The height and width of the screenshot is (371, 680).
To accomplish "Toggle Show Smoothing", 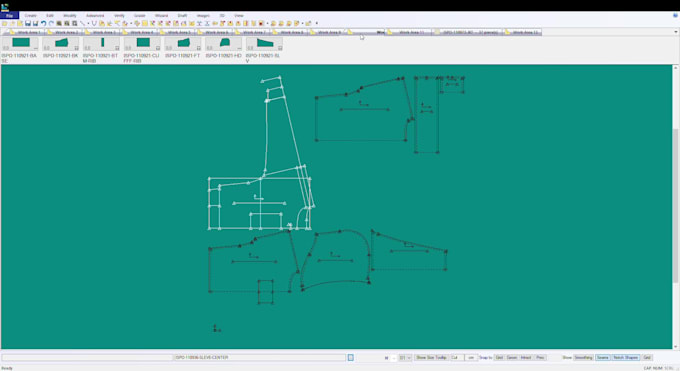I will [583, 358].
